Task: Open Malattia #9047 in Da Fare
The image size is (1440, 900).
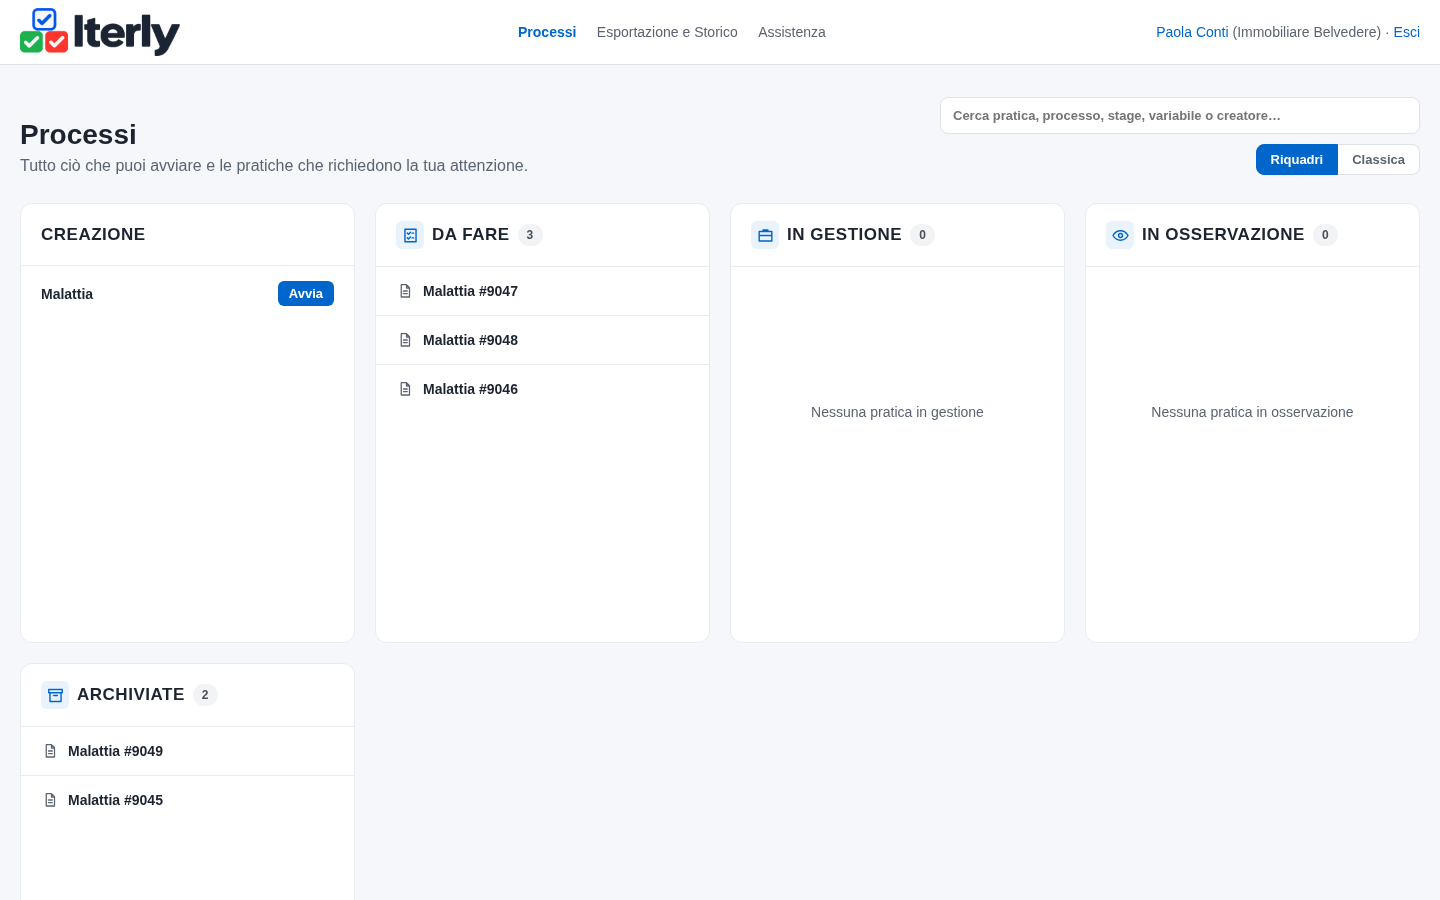Action: pos(542,291)
